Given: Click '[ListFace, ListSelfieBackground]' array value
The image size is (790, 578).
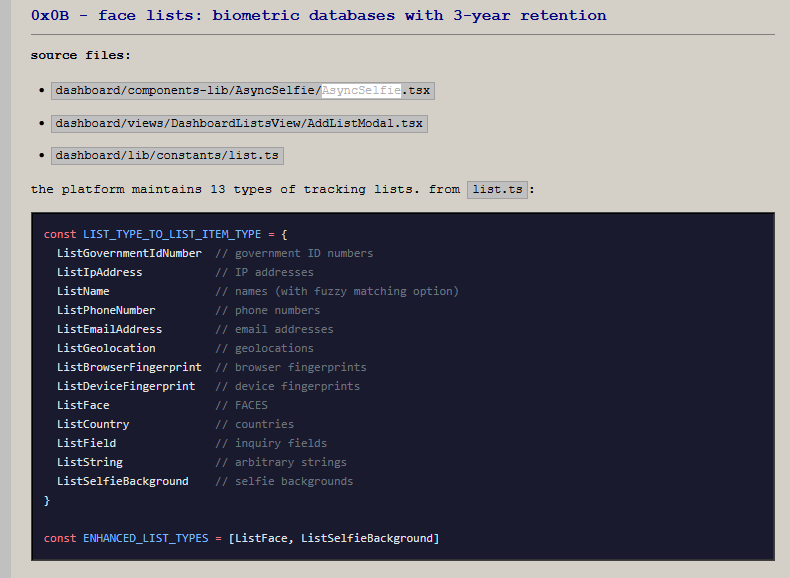Looking at the screenshot, I should [x=334, y=538].
